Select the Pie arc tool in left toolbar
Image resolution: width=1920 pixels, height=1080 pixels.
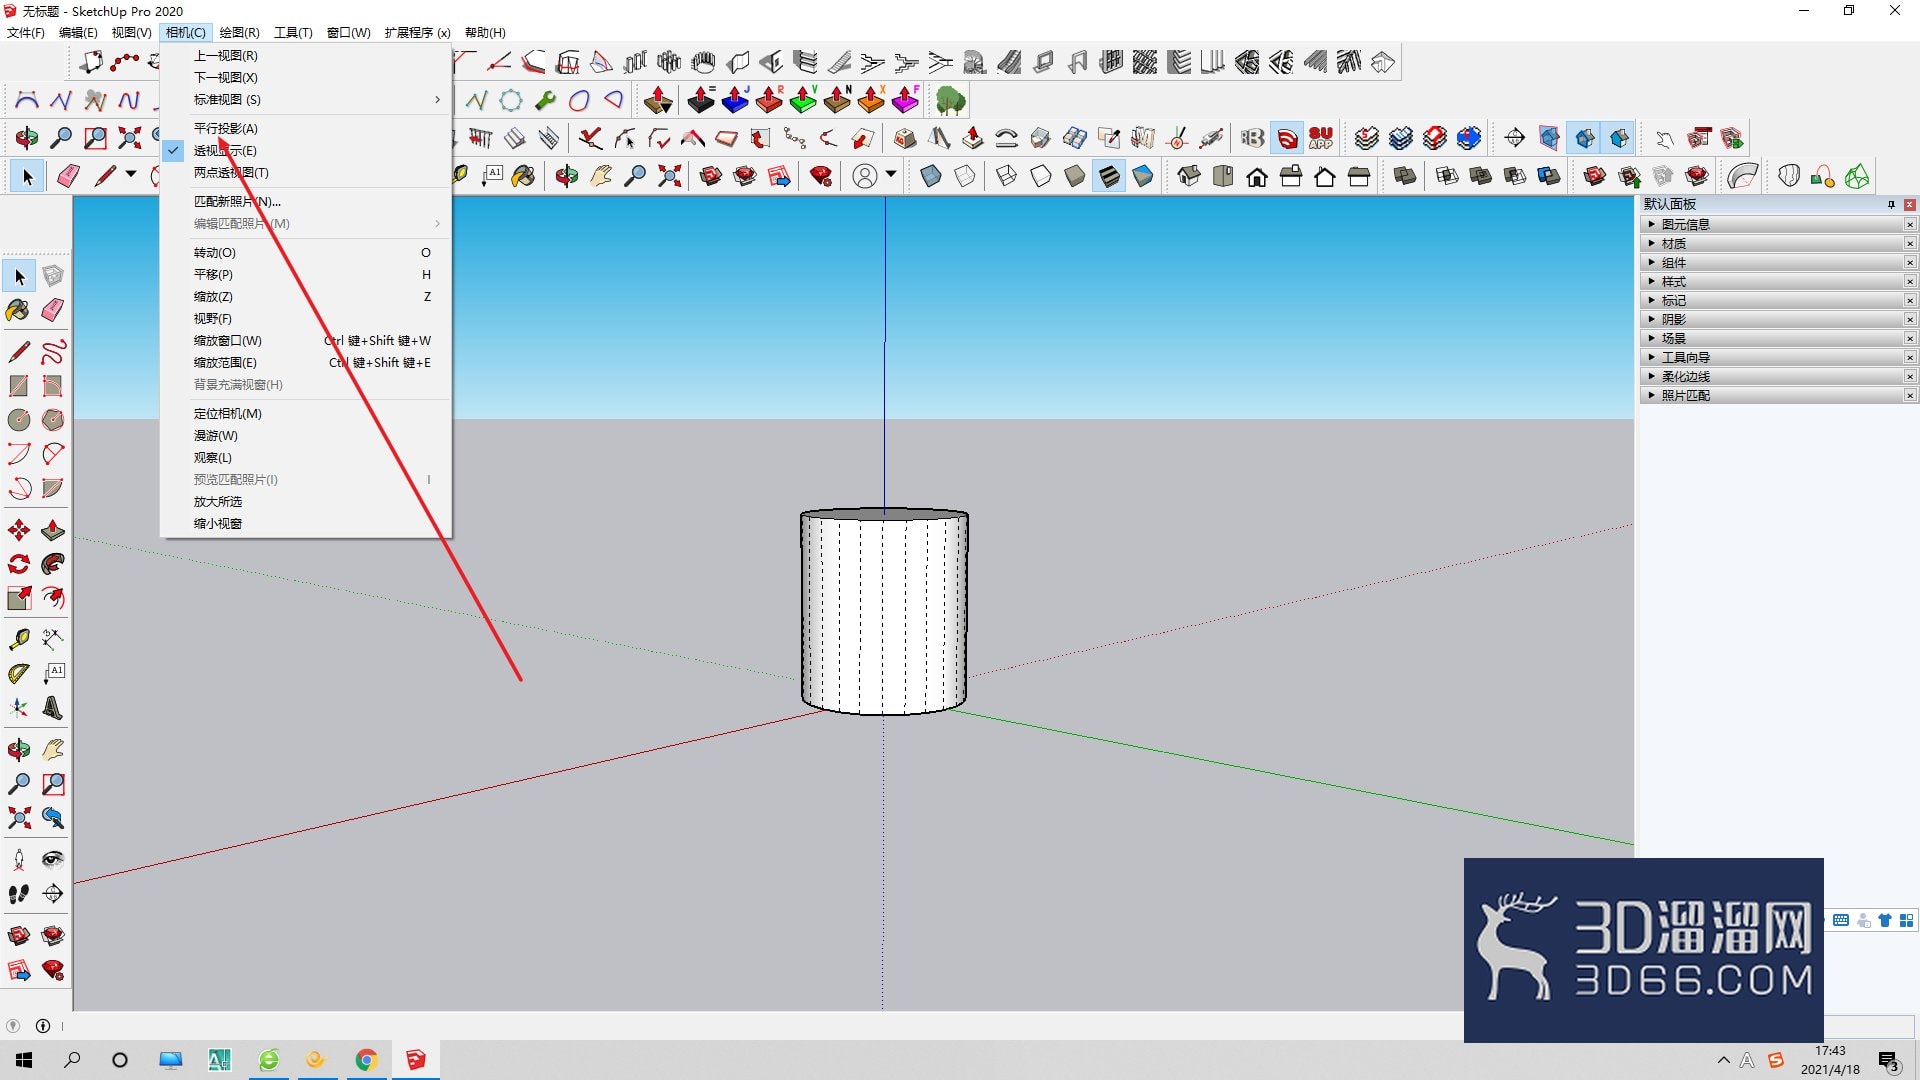(53, 488)
